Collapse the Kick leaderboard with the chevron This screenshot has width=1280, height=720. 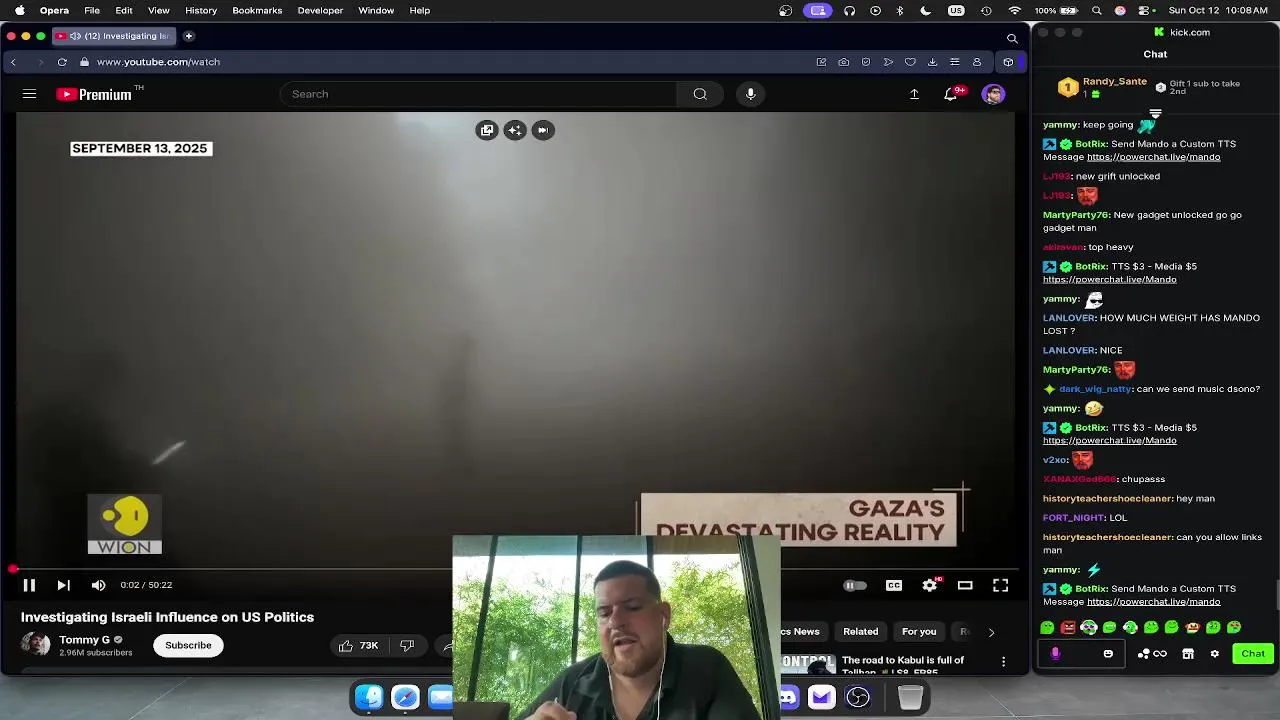(1155, 114)
